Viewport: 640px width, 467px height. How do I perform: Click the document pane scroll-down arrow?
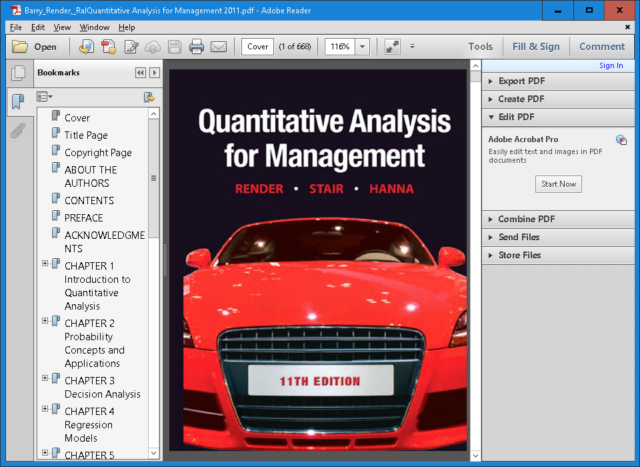476,456
